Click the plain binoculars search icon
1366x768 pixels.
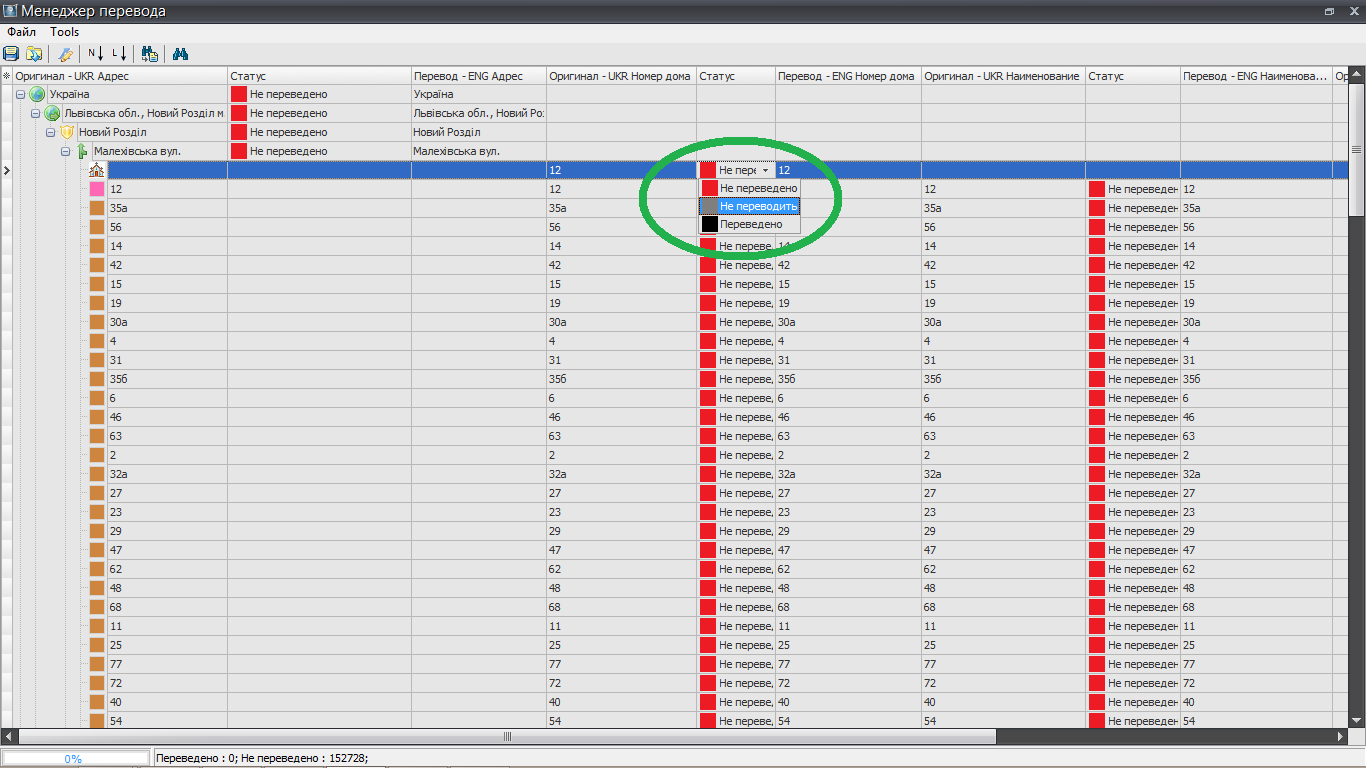pyautogui.click(x=181, y=54)
